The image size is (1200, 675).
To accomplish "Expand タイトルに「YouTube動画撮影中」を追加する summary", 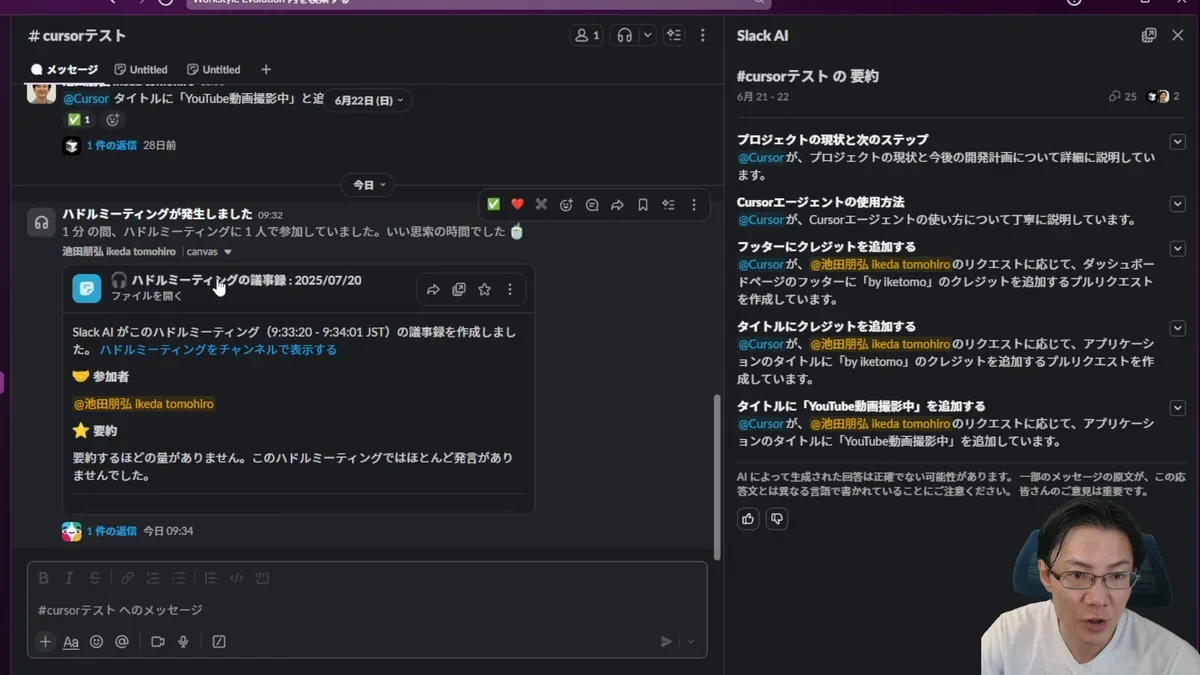I will point(1177,408).
